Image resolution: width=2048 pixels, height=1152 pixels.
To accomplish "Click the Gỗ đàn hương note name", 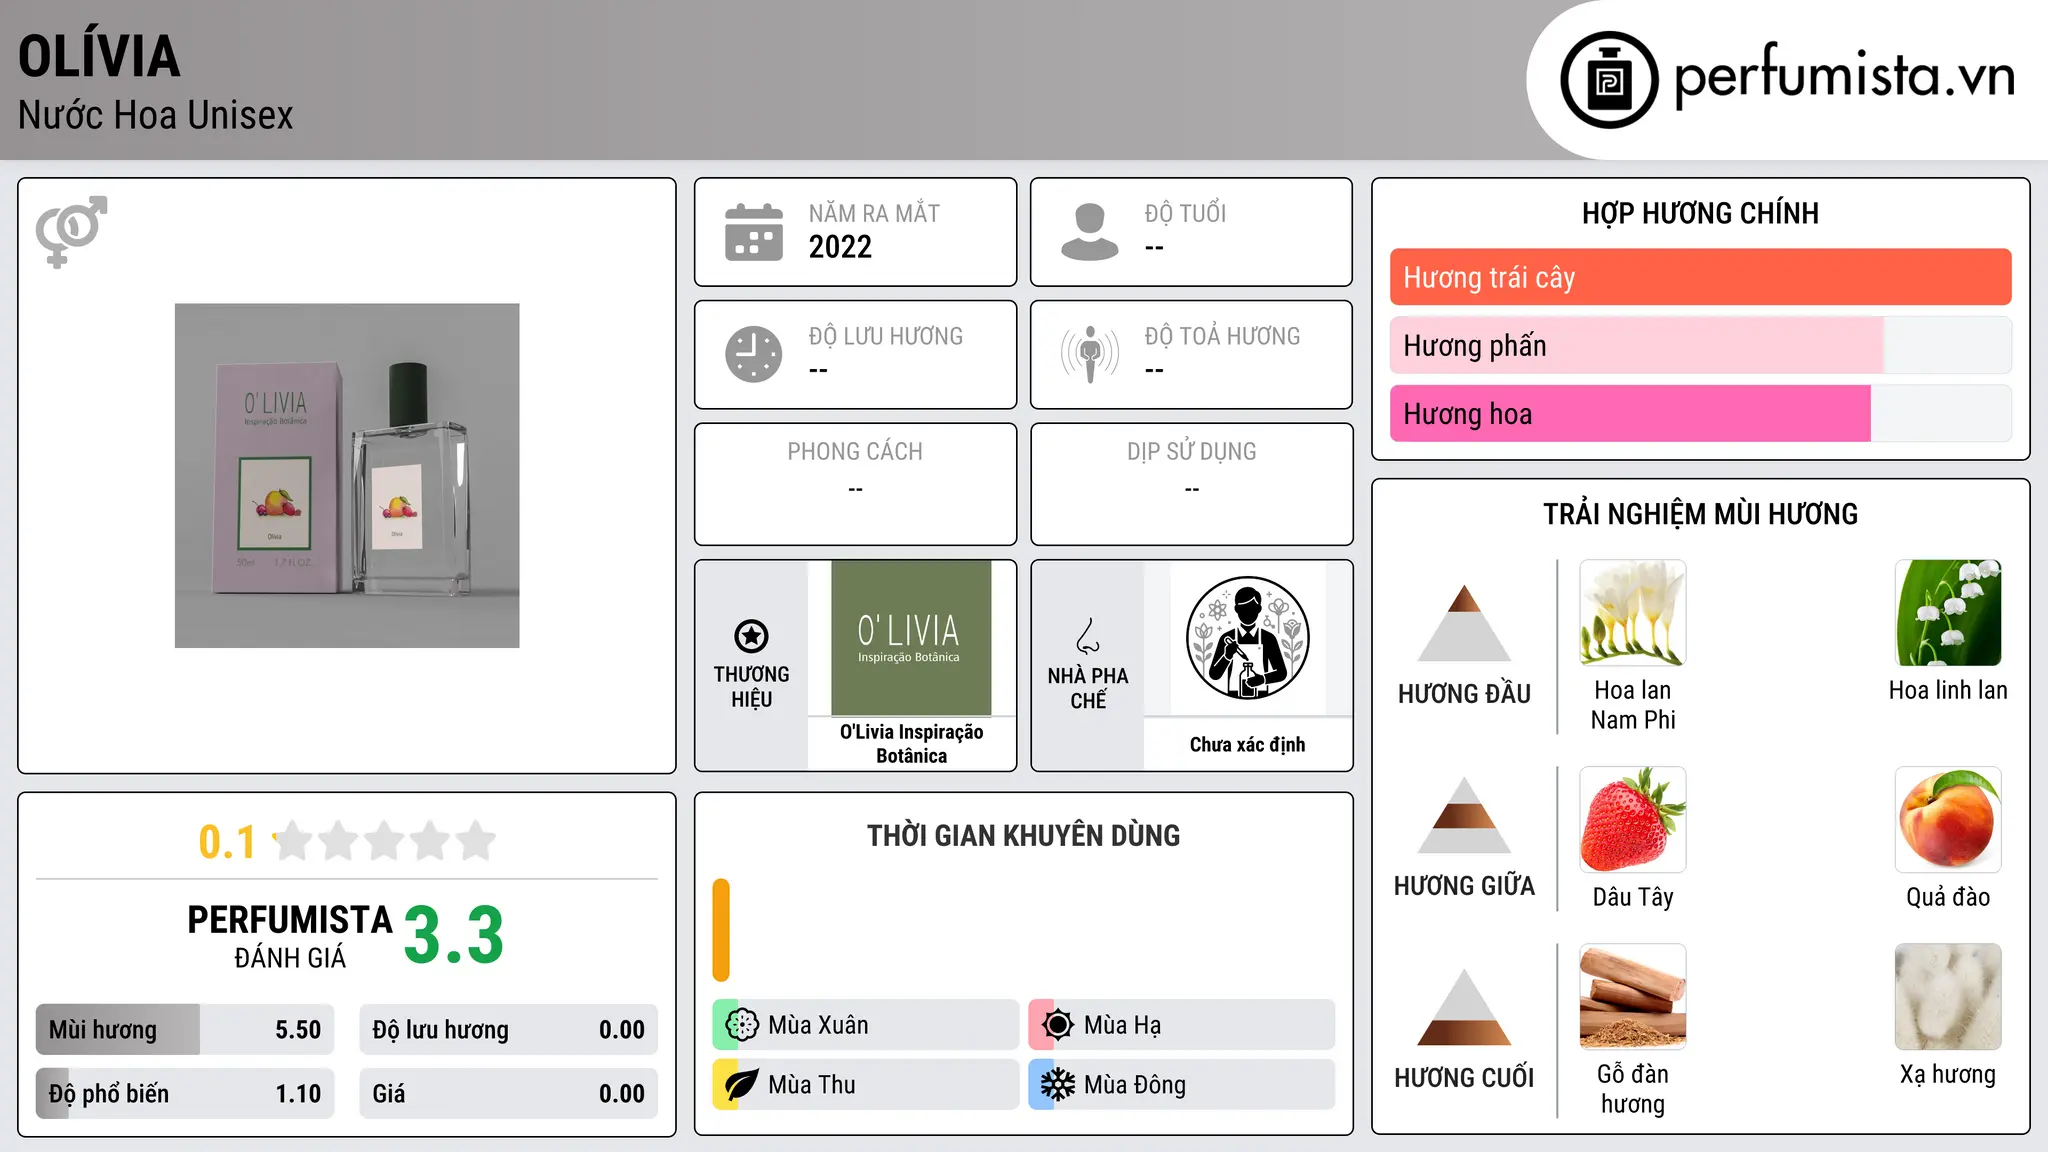I will [1633, 1089].
